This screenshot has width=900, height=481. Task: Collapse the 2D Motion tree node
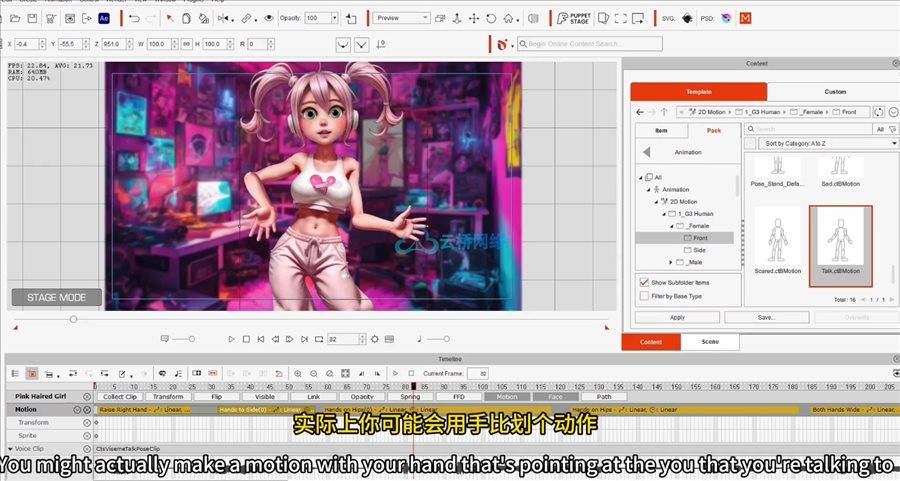click(657, 201)
